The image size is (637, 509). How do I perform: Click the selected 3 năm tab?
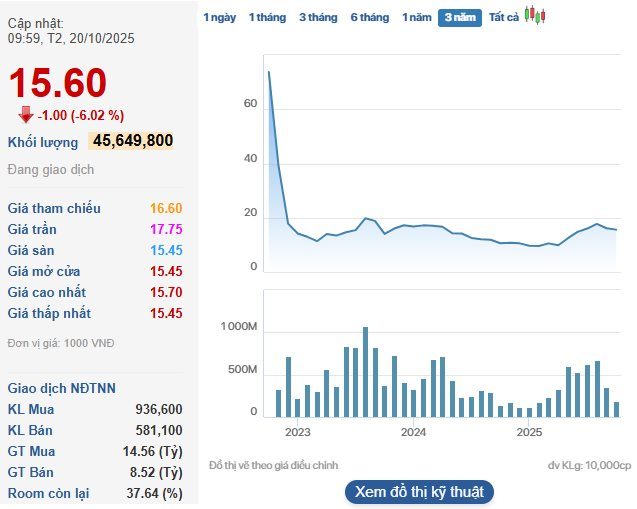click(x=459, y=18)
